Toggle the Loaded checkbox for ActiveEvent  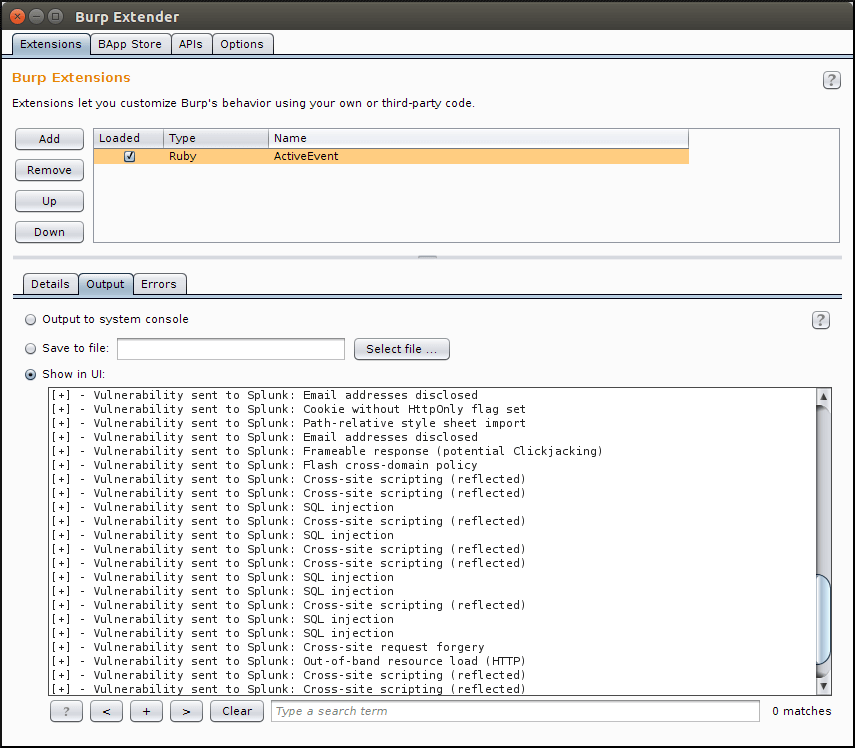coord(129,156)
